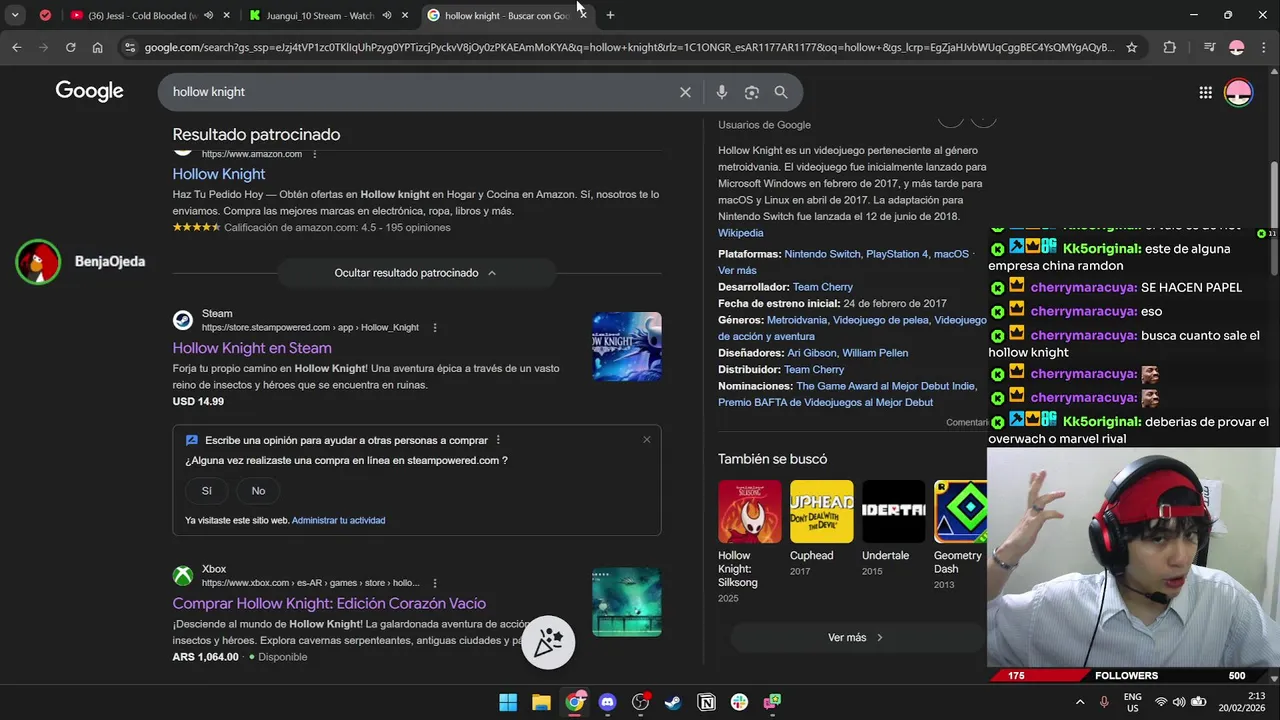Open Windows Start menu
The height and width of the screenshot is (720, 1280).
[508, 702]
